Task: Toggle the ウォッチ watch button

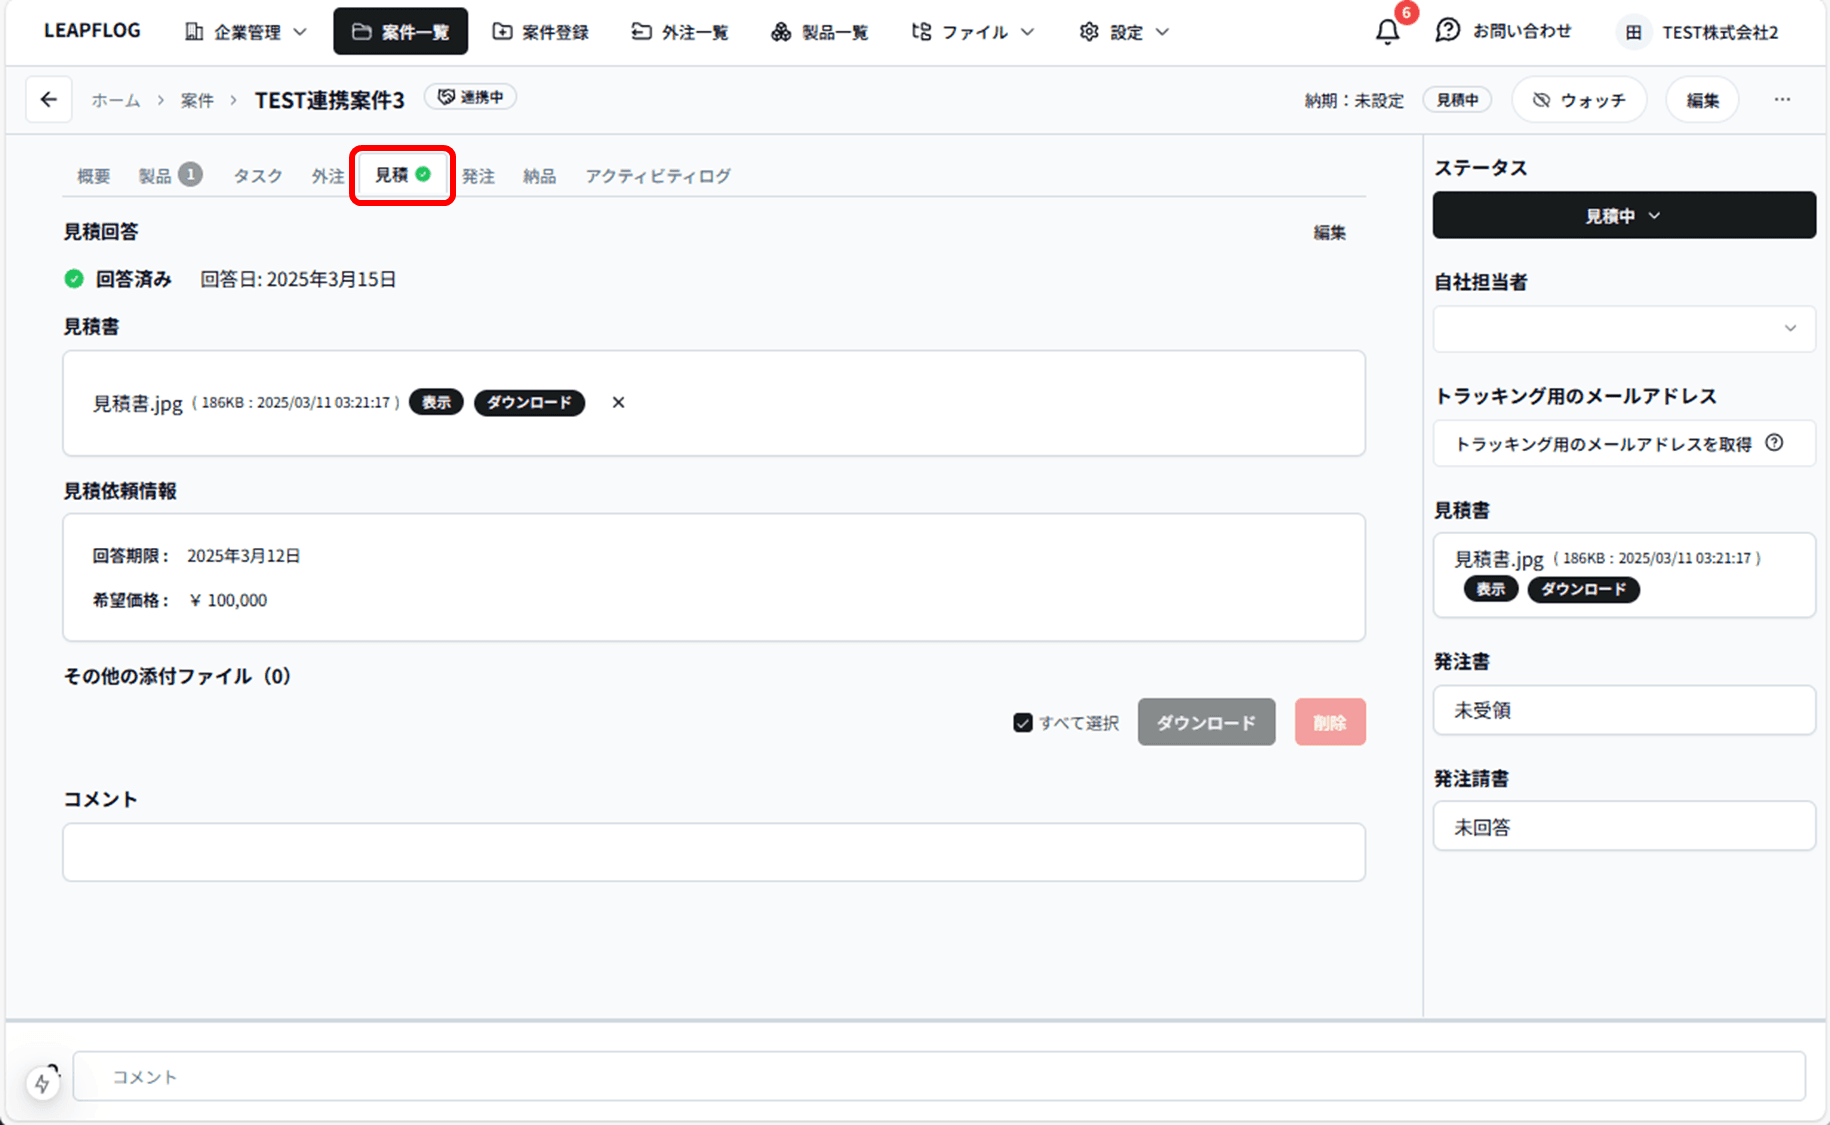Action: 1578,100
